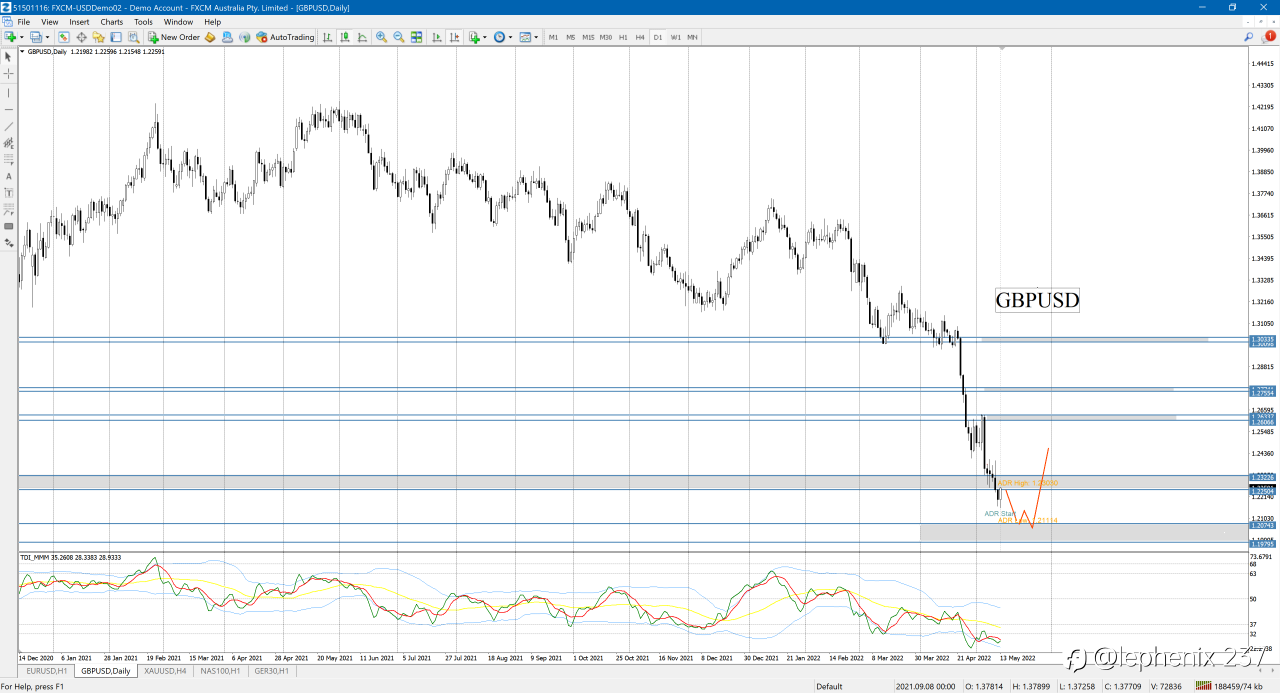This screenshot has height=693, width=1280.
Task: Switch to M1 timeframe
Action: tap(553, 37)
